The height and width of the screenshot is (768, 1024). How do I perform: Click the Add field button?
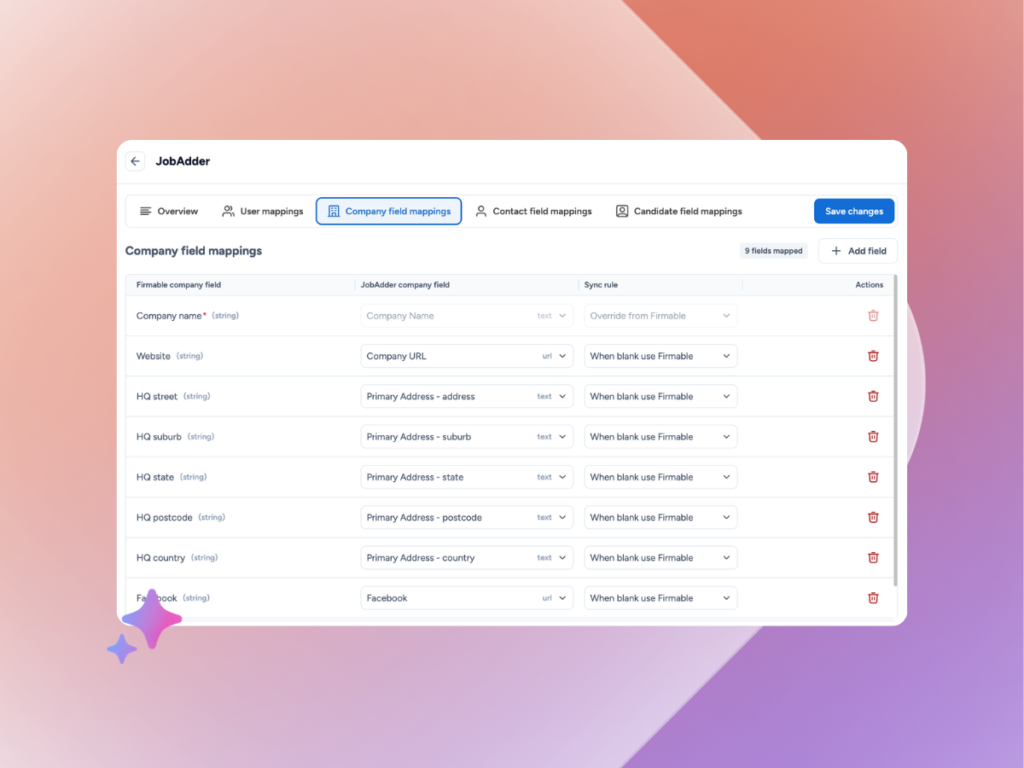pos(858,251)
